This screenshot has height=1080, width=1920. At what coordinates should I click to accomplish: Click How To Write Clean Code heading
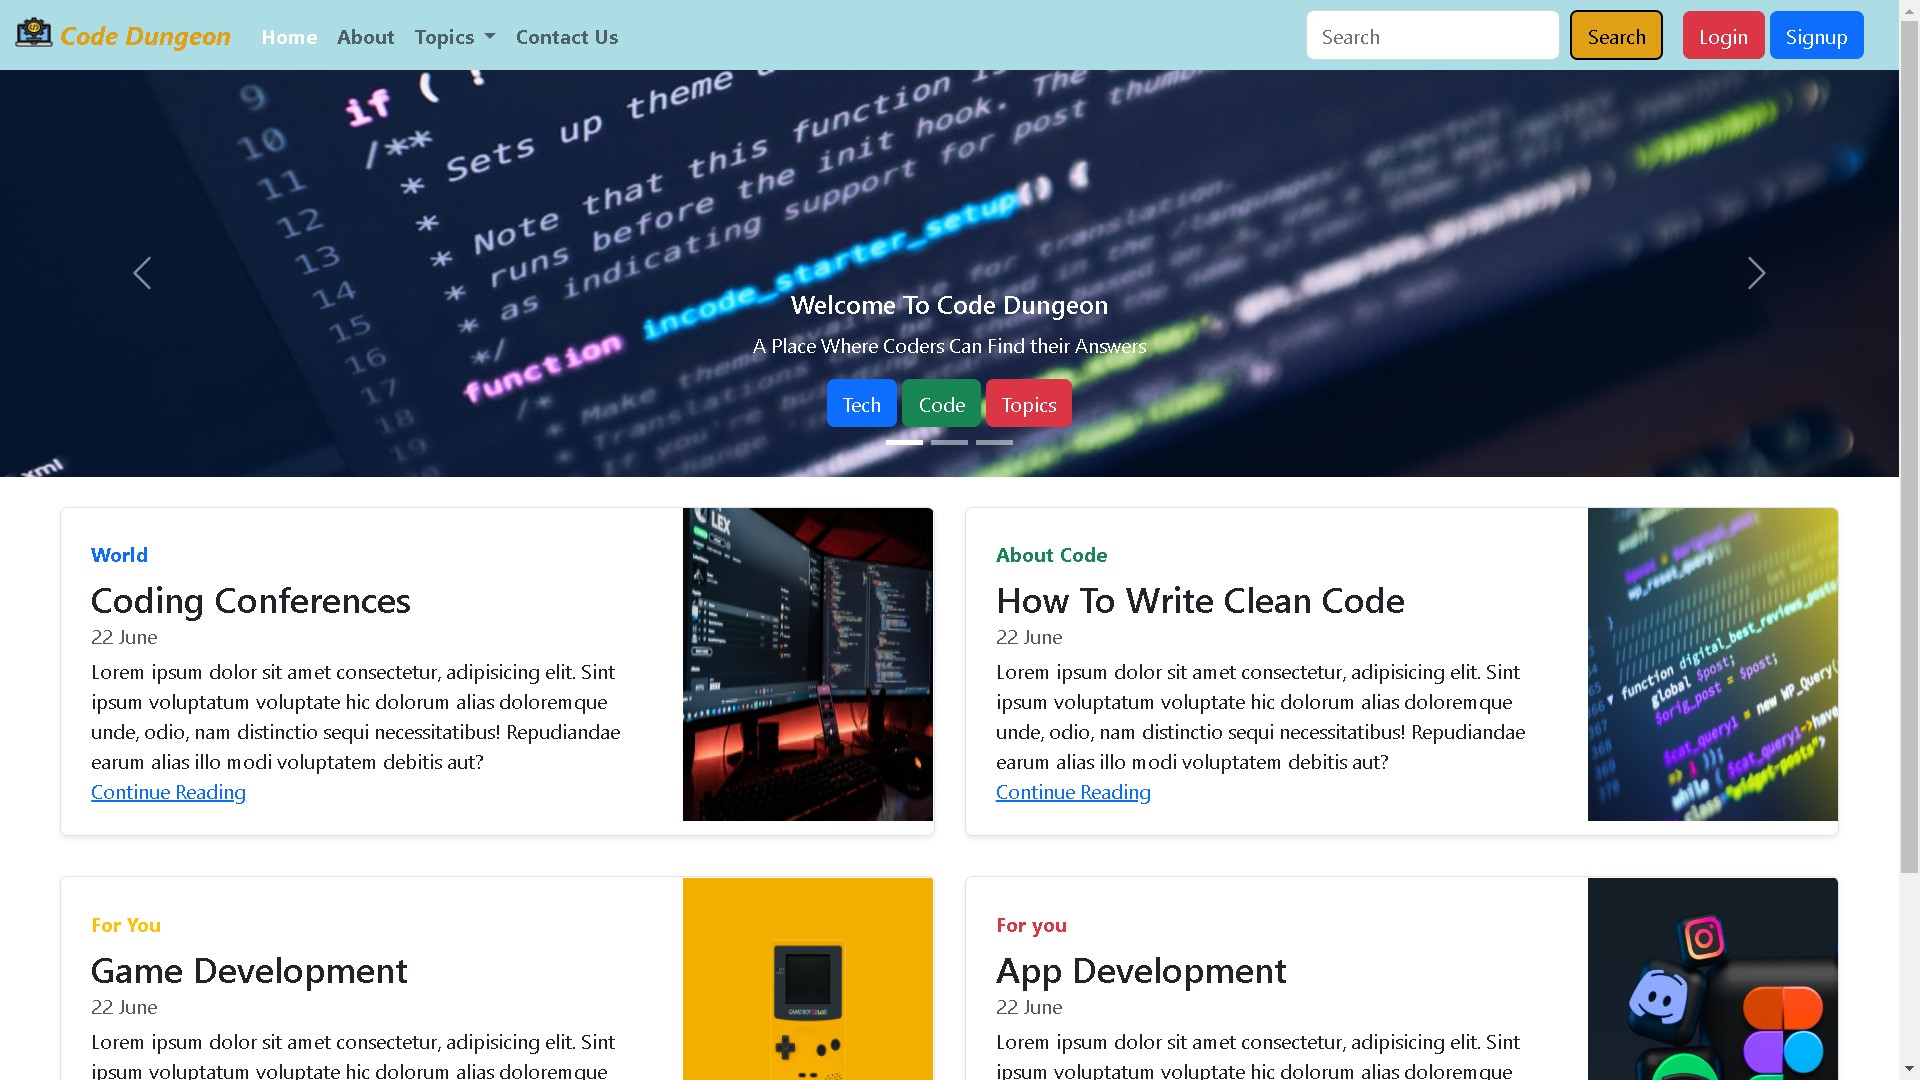pos(1200,601)
